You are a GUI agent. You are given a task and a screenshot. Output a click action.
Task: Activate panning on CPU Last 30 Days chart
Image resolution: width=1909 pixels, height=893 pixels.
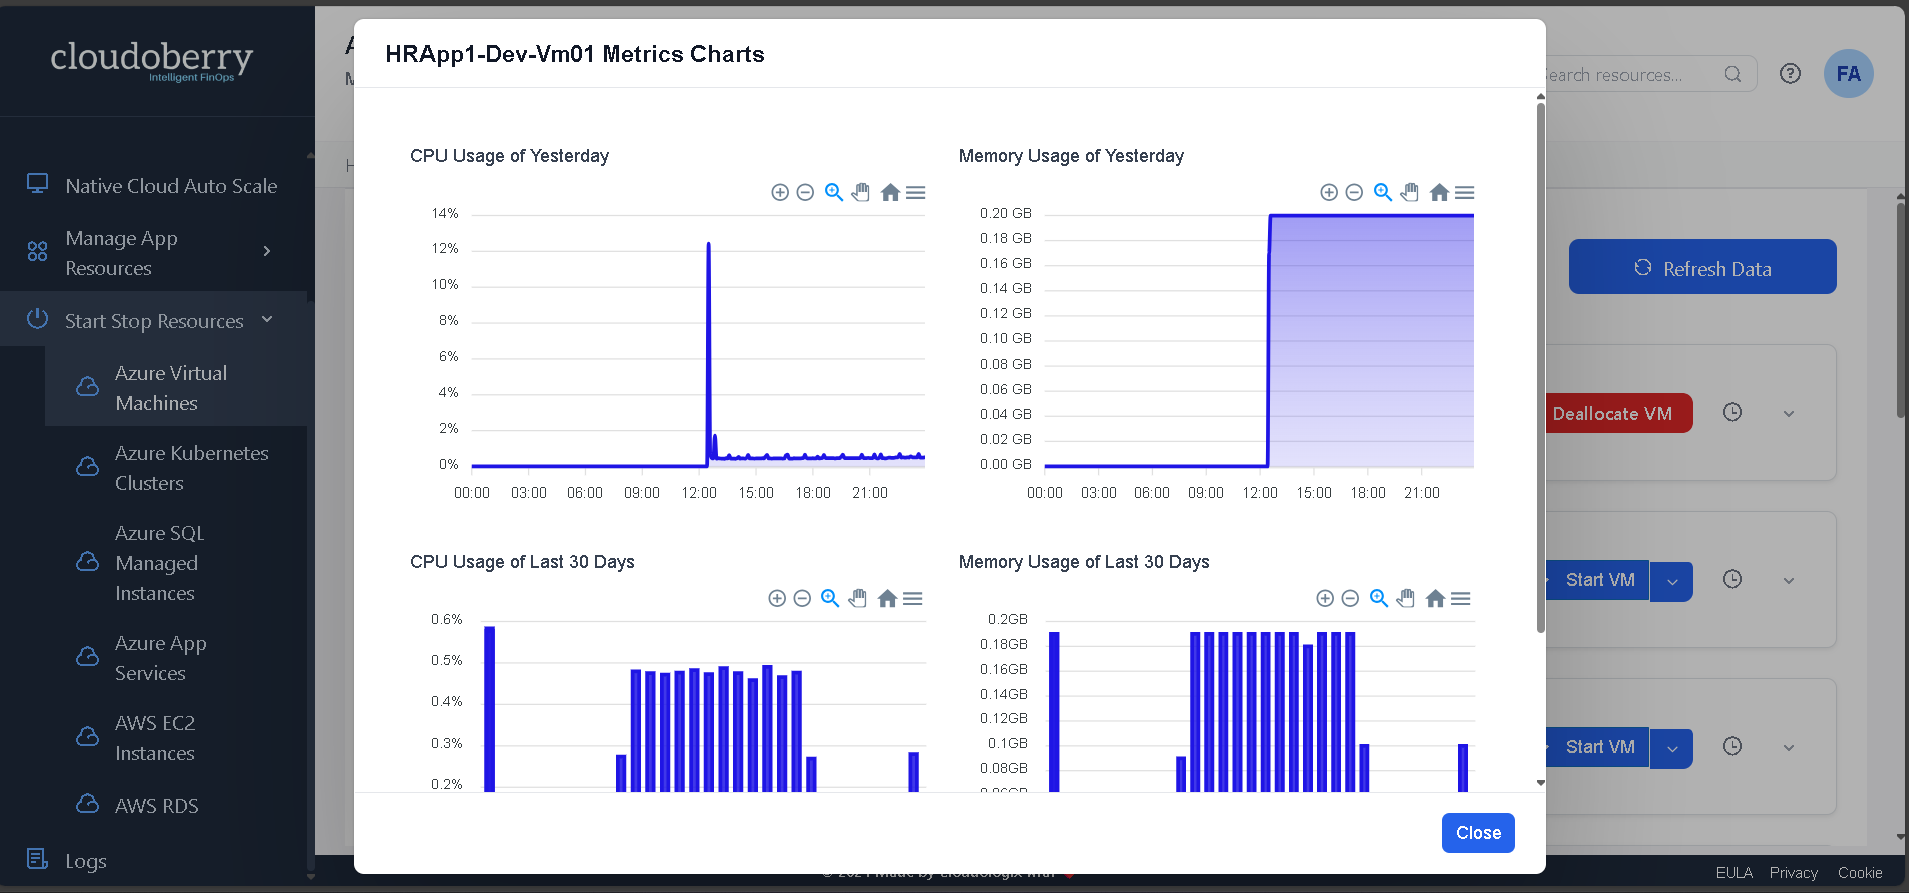pos(858,598)
